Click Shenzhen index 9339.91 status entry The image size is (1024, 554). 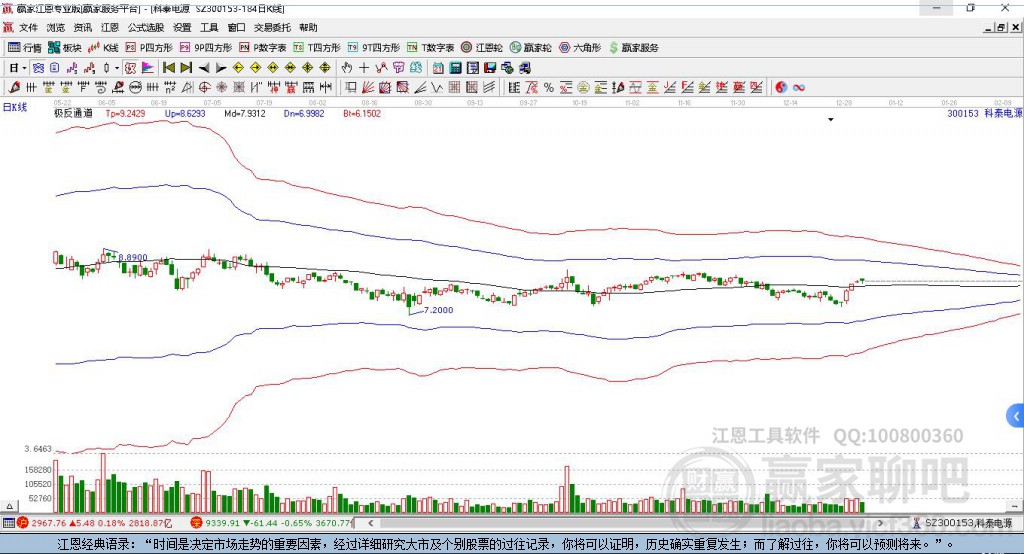coord(272,523)
